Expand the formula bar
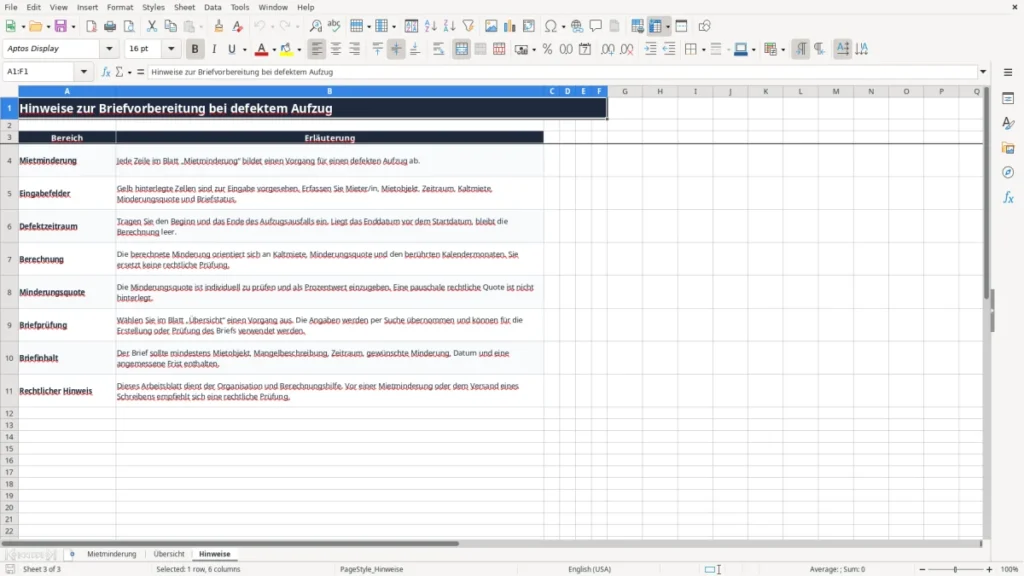The height and width of the screenshot is (576, 1024). (983, 72)
